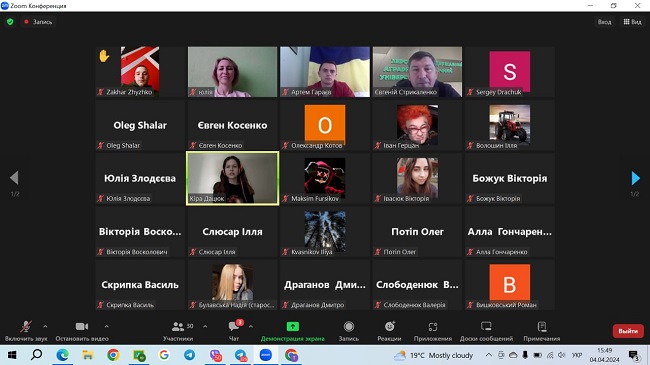Select Божук Вікторія participant tile
This screenshot has width=650, height=365.
[x=510, y=178]
